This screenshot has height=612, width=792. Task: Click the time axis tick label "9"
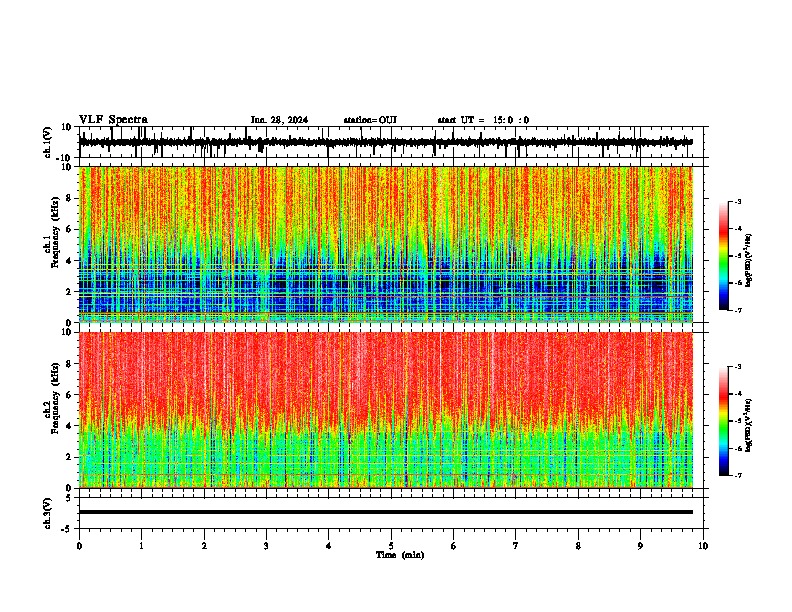pos(640,546)
